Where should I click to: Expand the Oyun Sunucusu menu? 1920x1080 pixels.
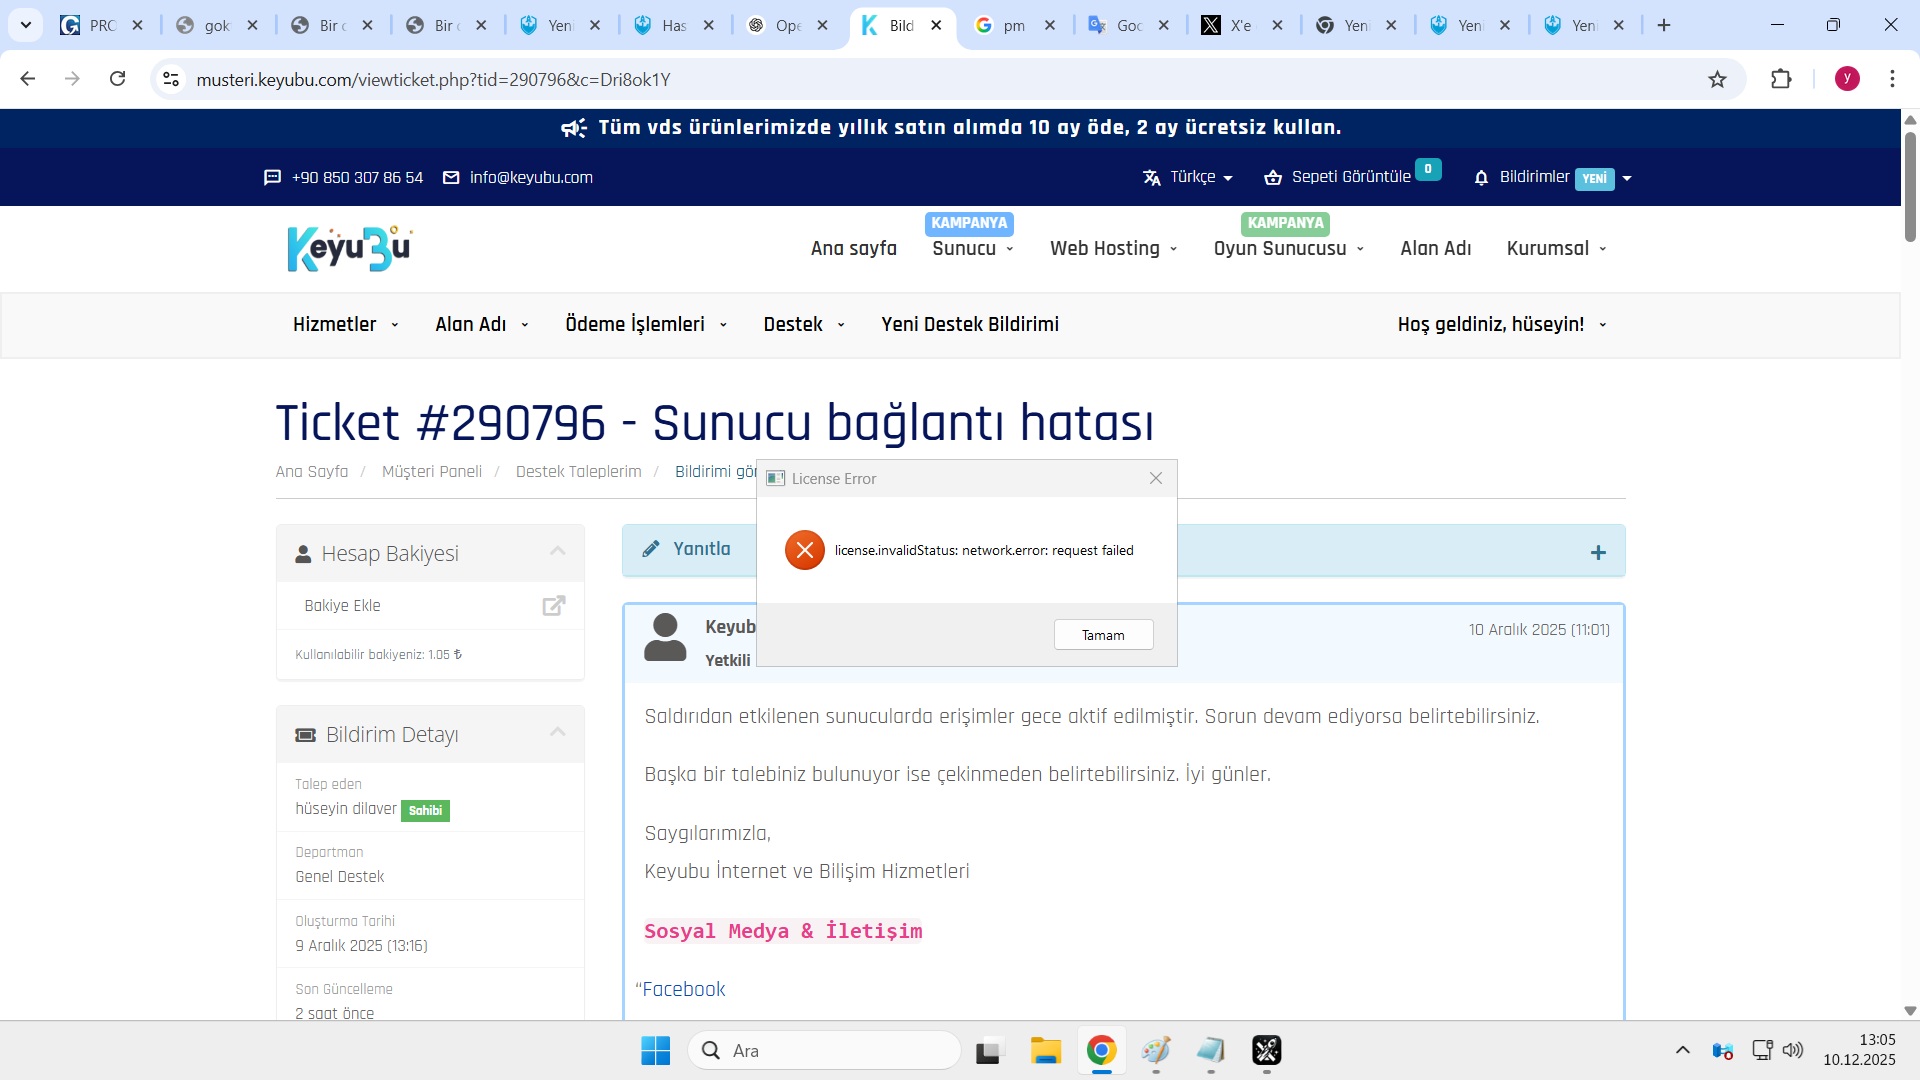(1289, 248)
